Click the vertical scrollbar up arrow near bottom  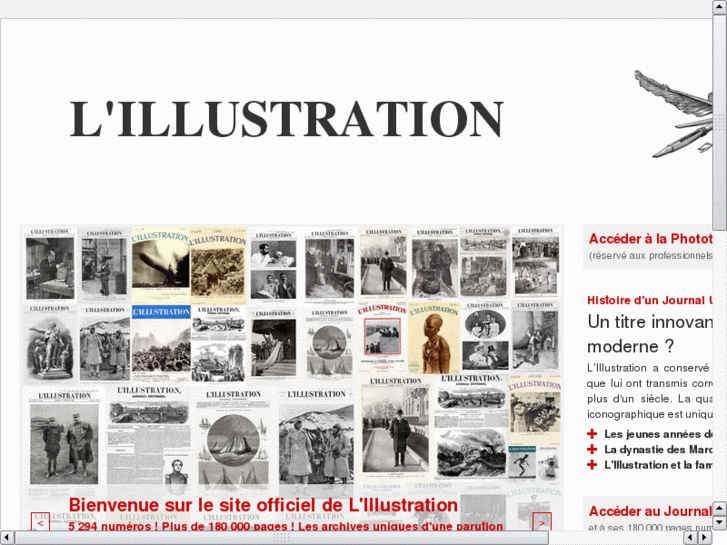(x=720, y=508)
